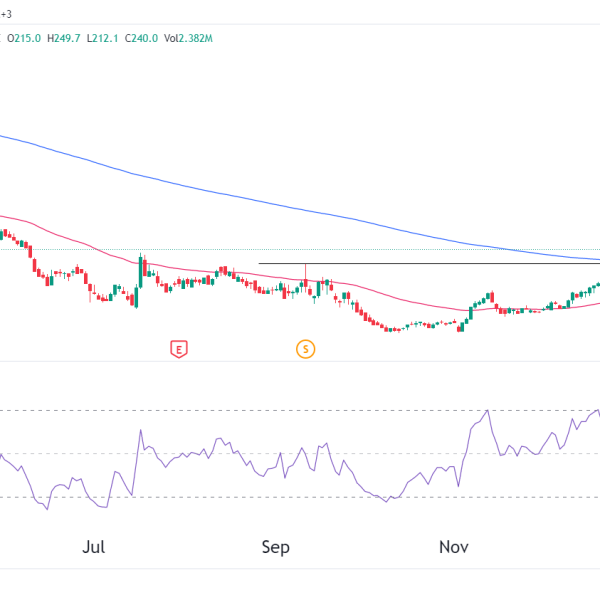
Task: Click the orange S split marker
Action: click(x=305, y=349)
